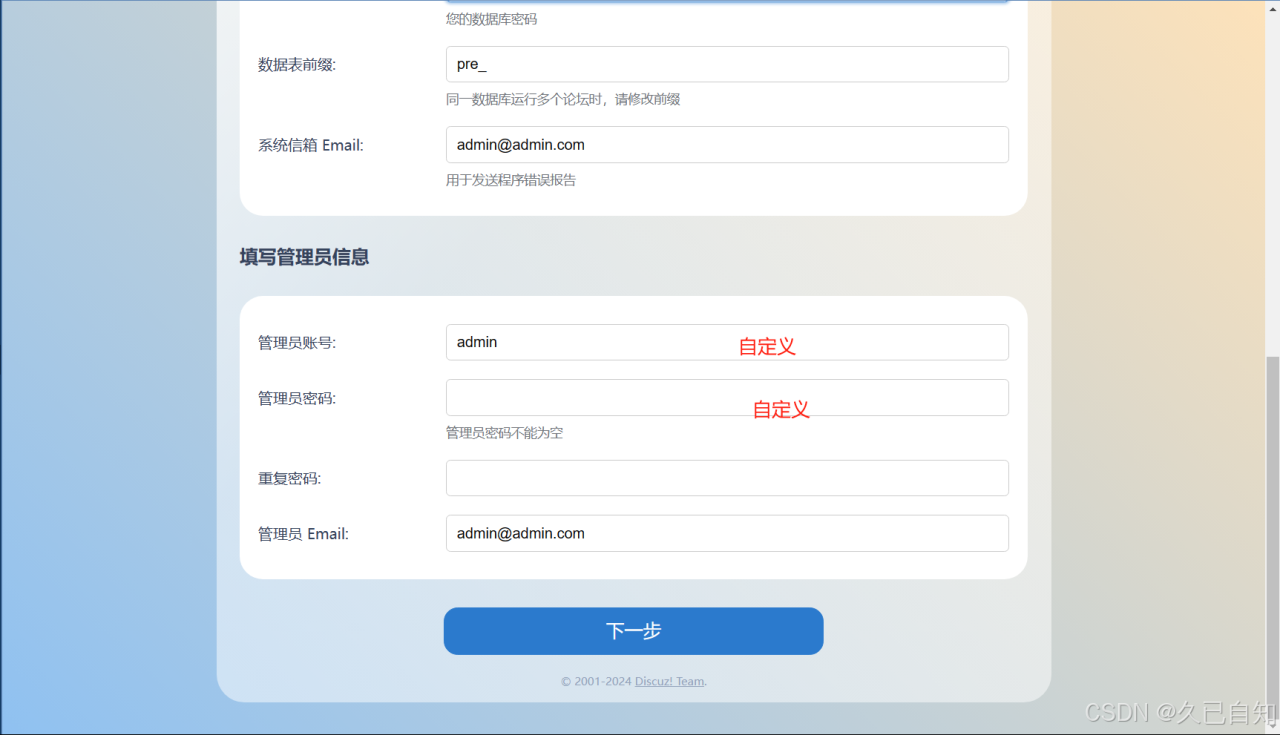Click the 您的数据库密码 helper text
The height and width of the screenshot is (735, 1280).
pyautogui.click(x=490, y=18)
